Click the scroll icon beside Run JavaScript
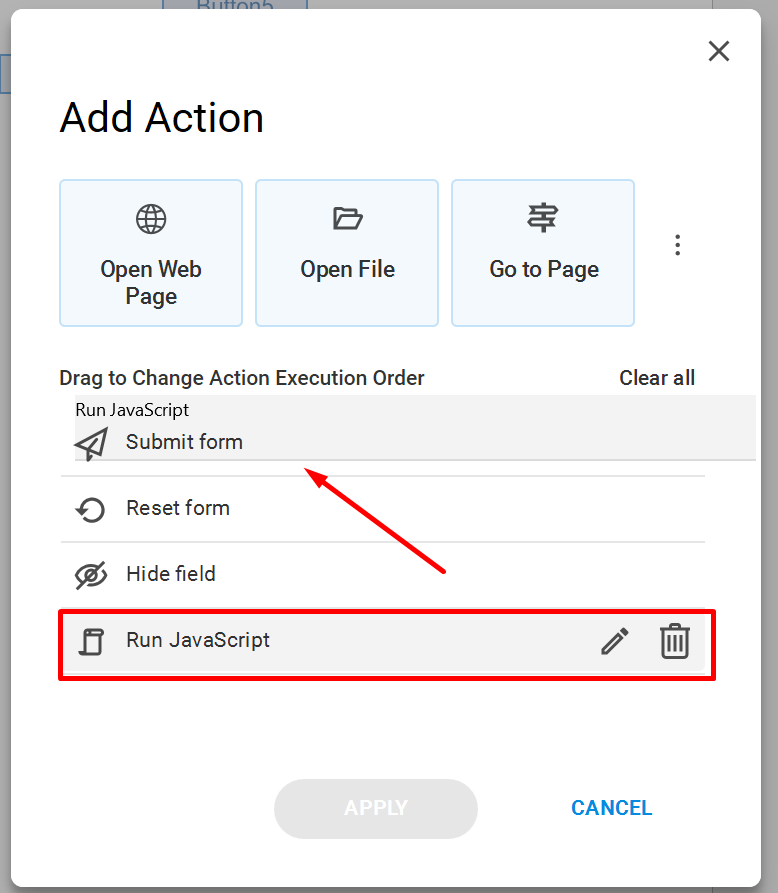 (x=91, y=642)
